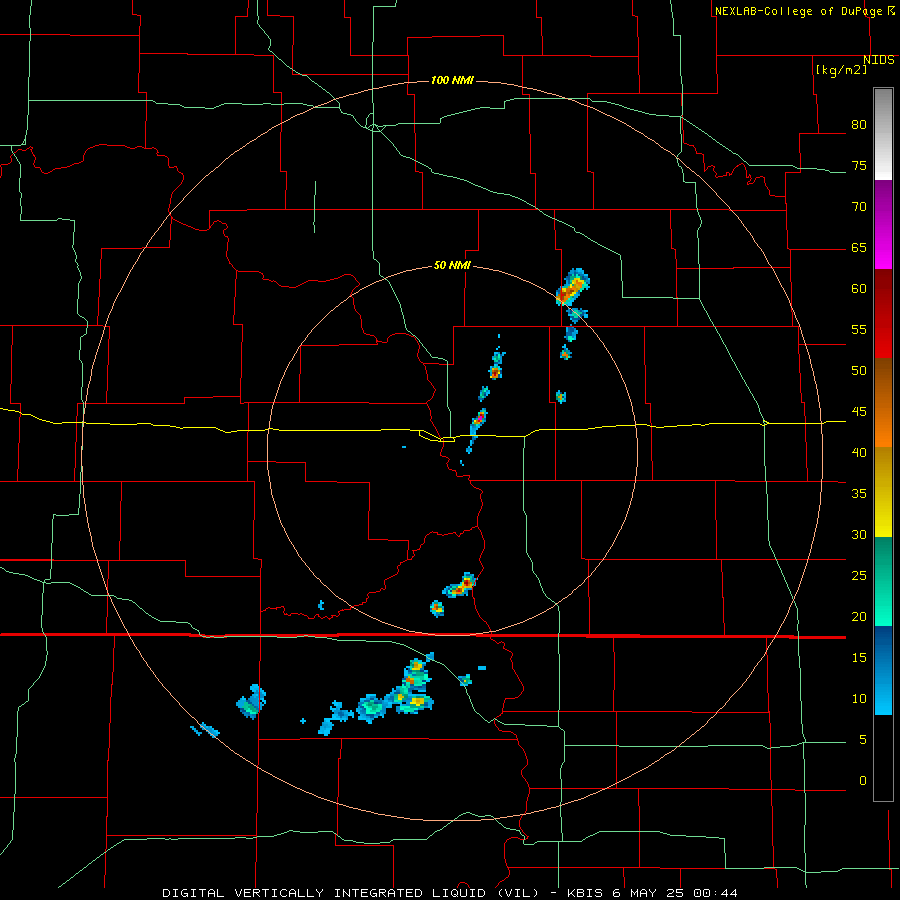
Task: Click the storm cell touching the 50 NMI ring
Action: 572,287
